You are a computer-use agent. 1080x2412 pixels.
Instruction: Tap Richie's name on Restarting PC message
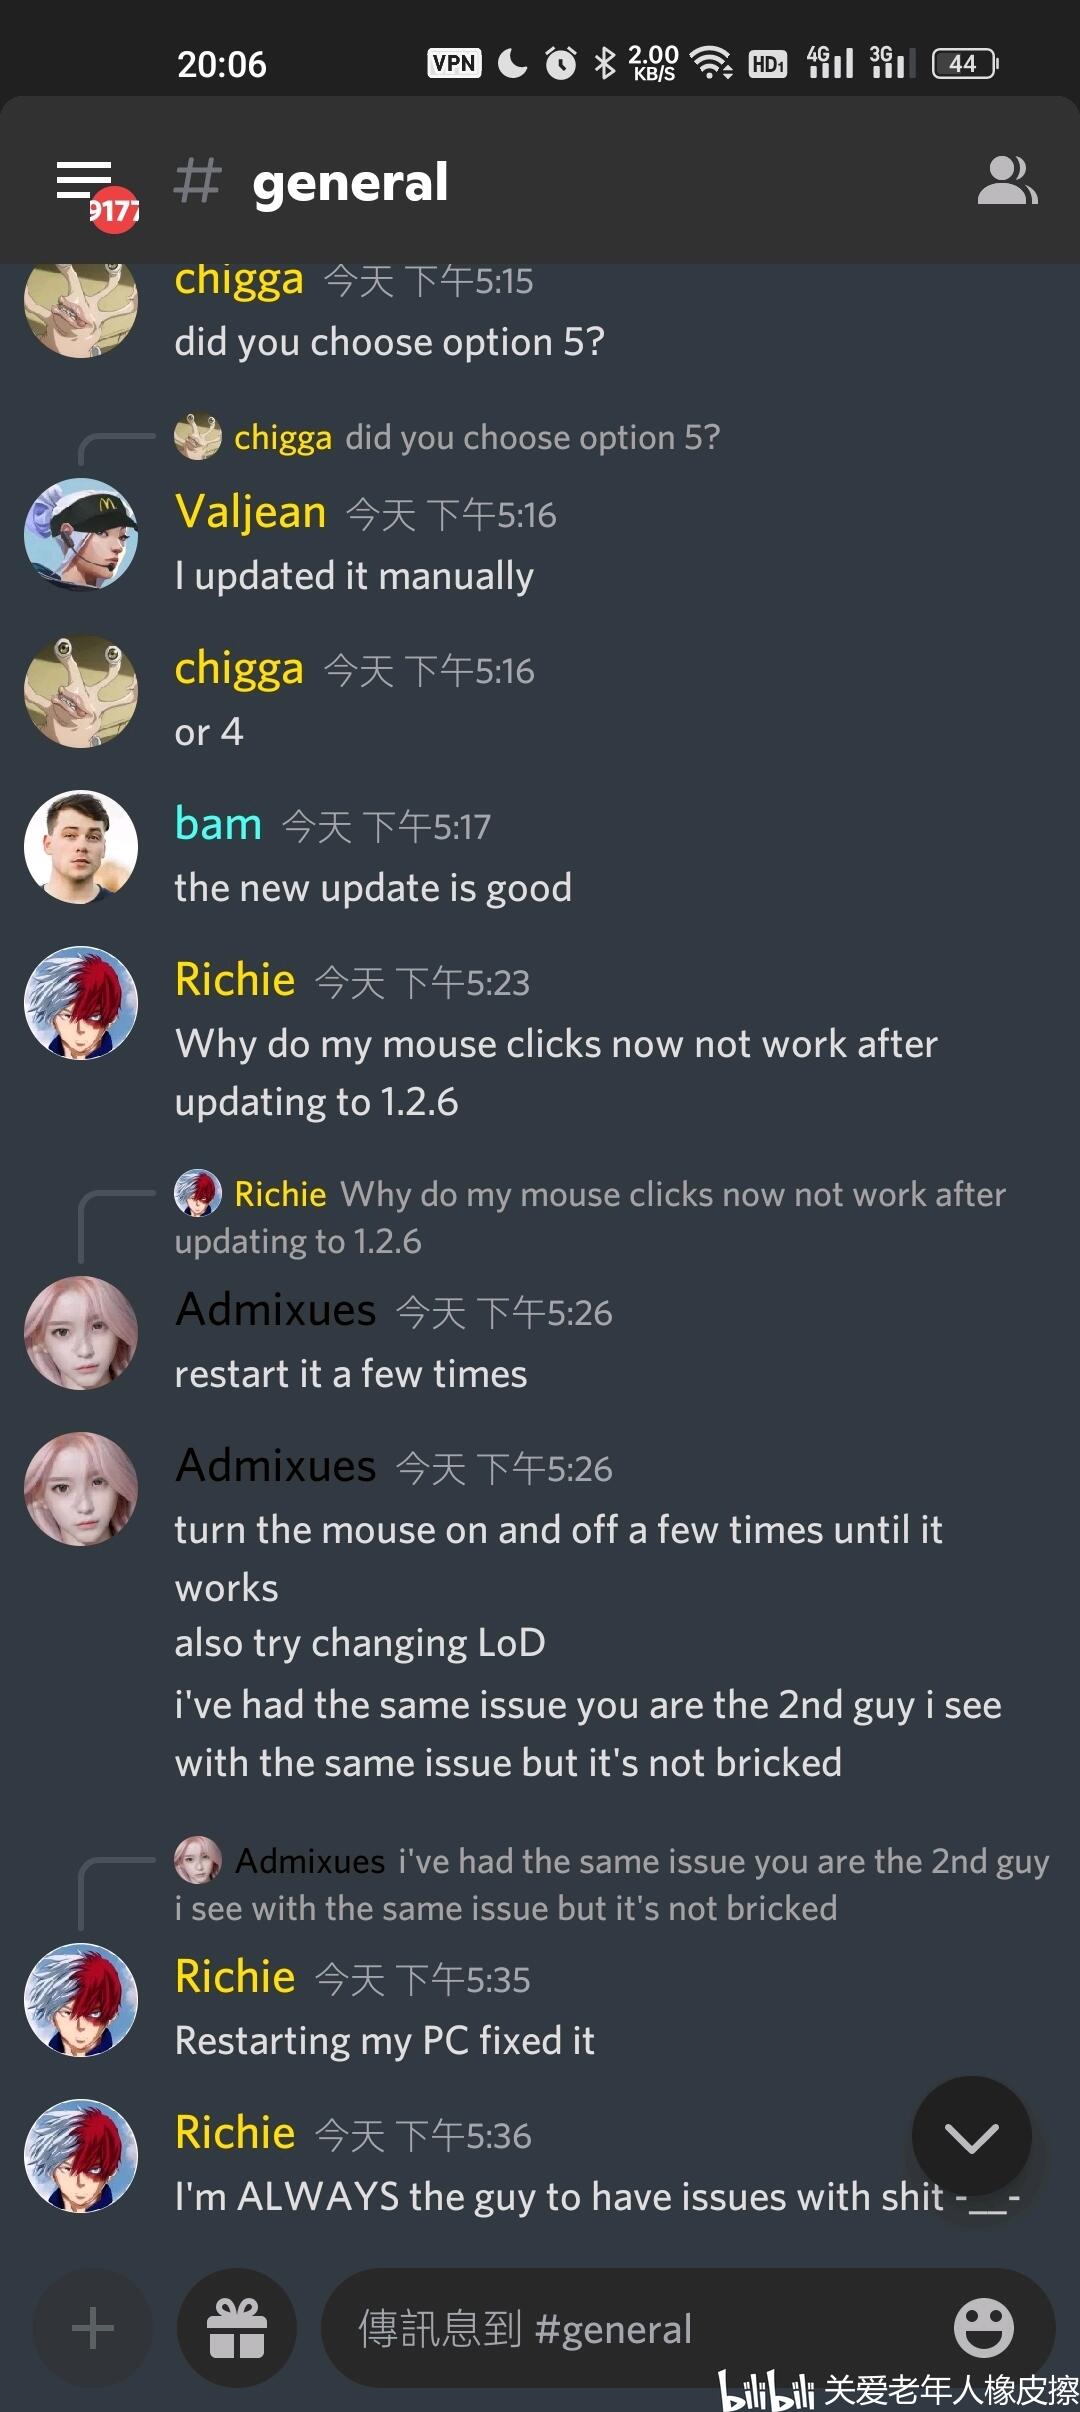coord(235,1977)
